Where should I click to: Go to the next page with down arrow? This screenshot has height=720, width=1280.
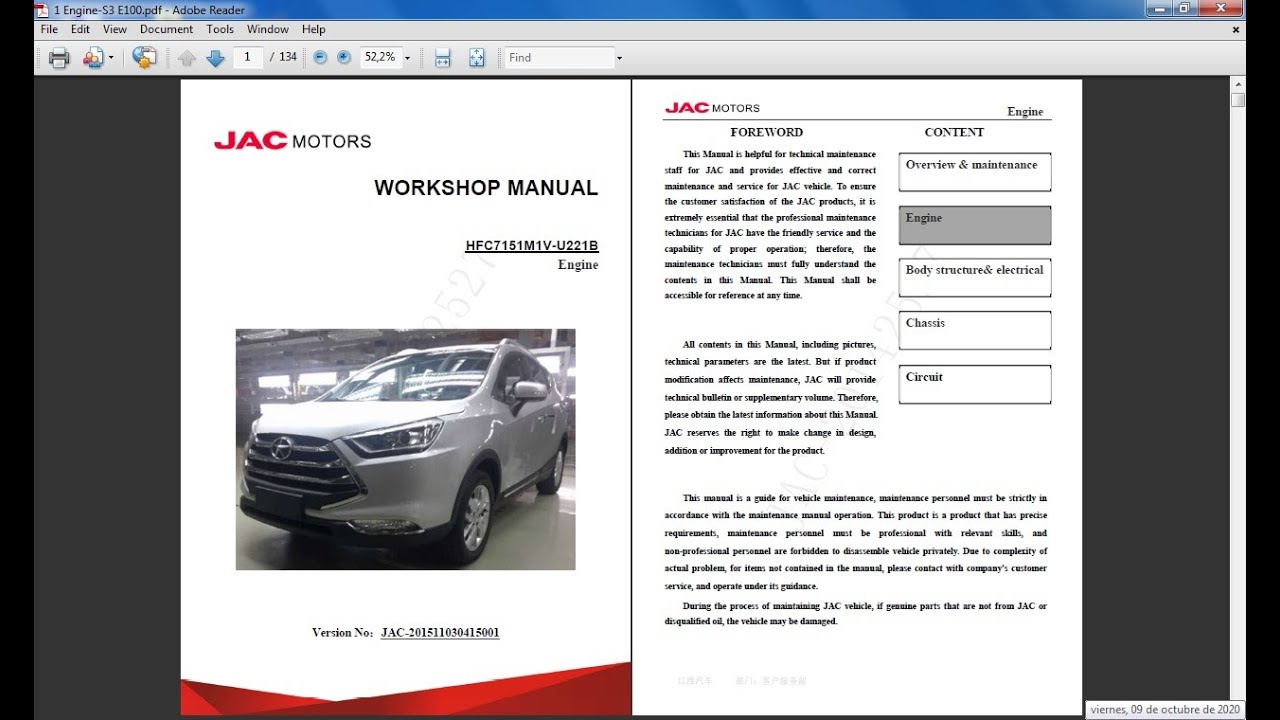tap(215, 58)
